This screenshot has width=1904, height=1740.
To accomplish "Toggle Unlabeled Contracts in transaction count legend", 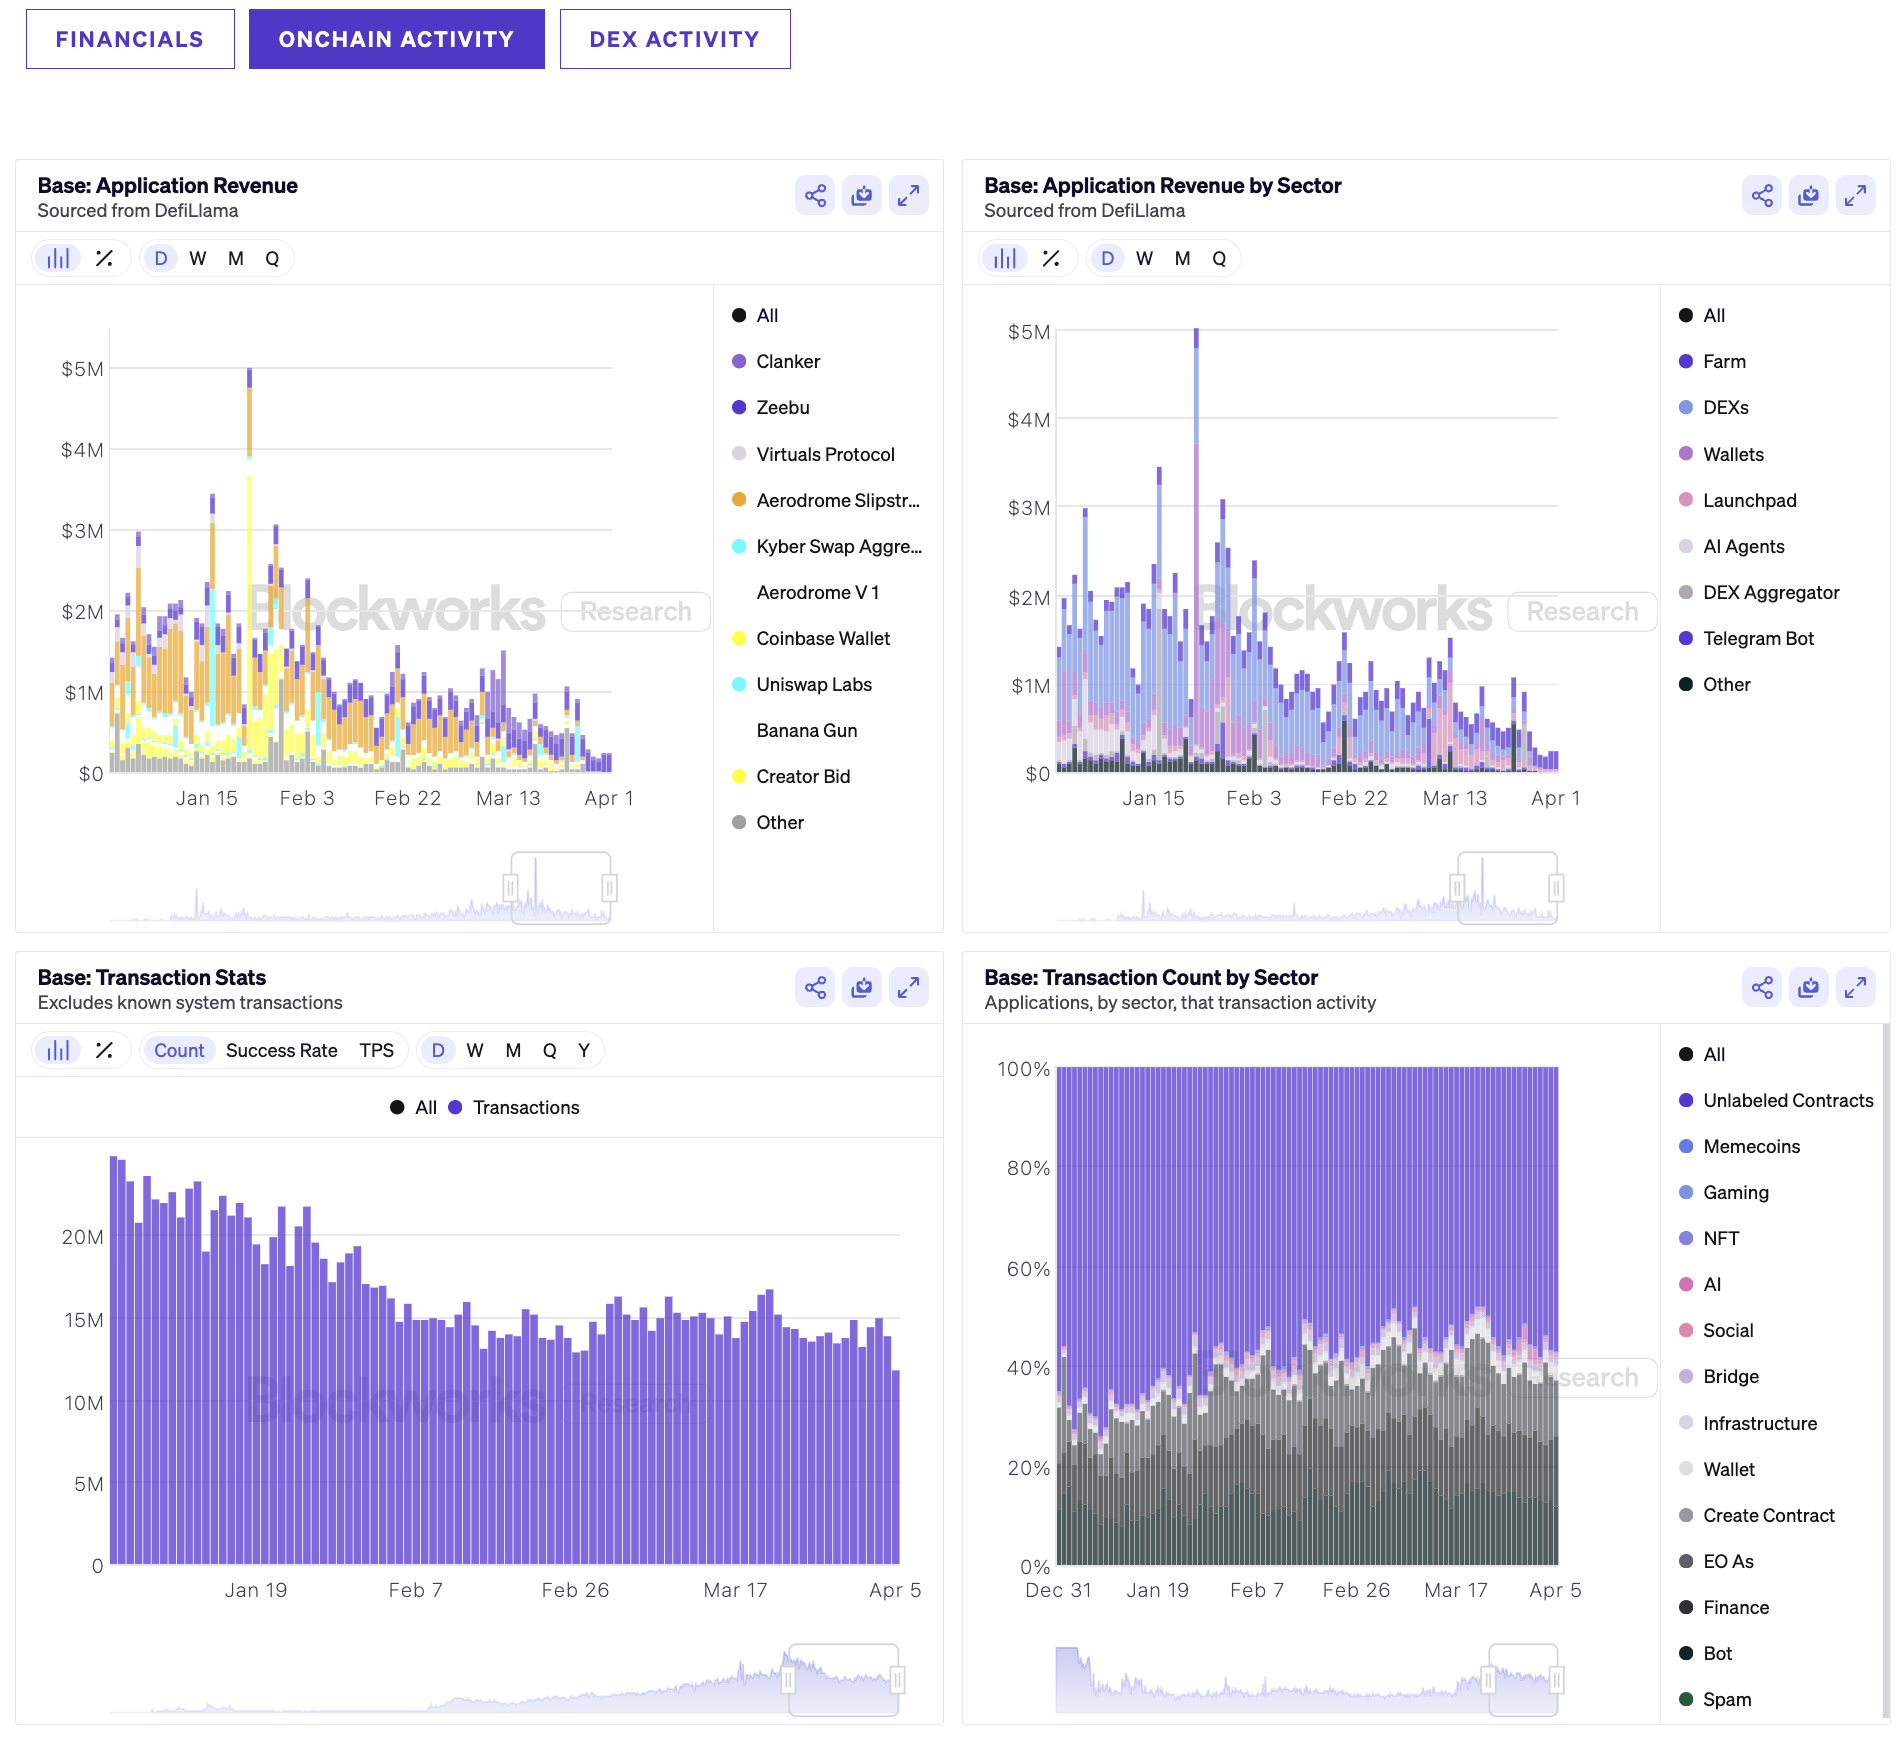I will point(1777,1100).
